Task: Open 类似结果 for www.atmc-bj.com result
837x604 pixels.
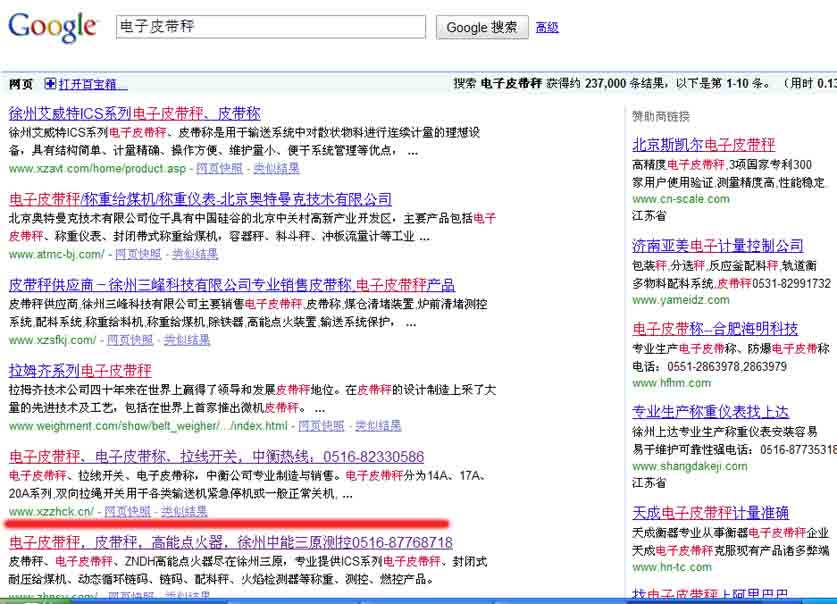Action: point(195,254)
